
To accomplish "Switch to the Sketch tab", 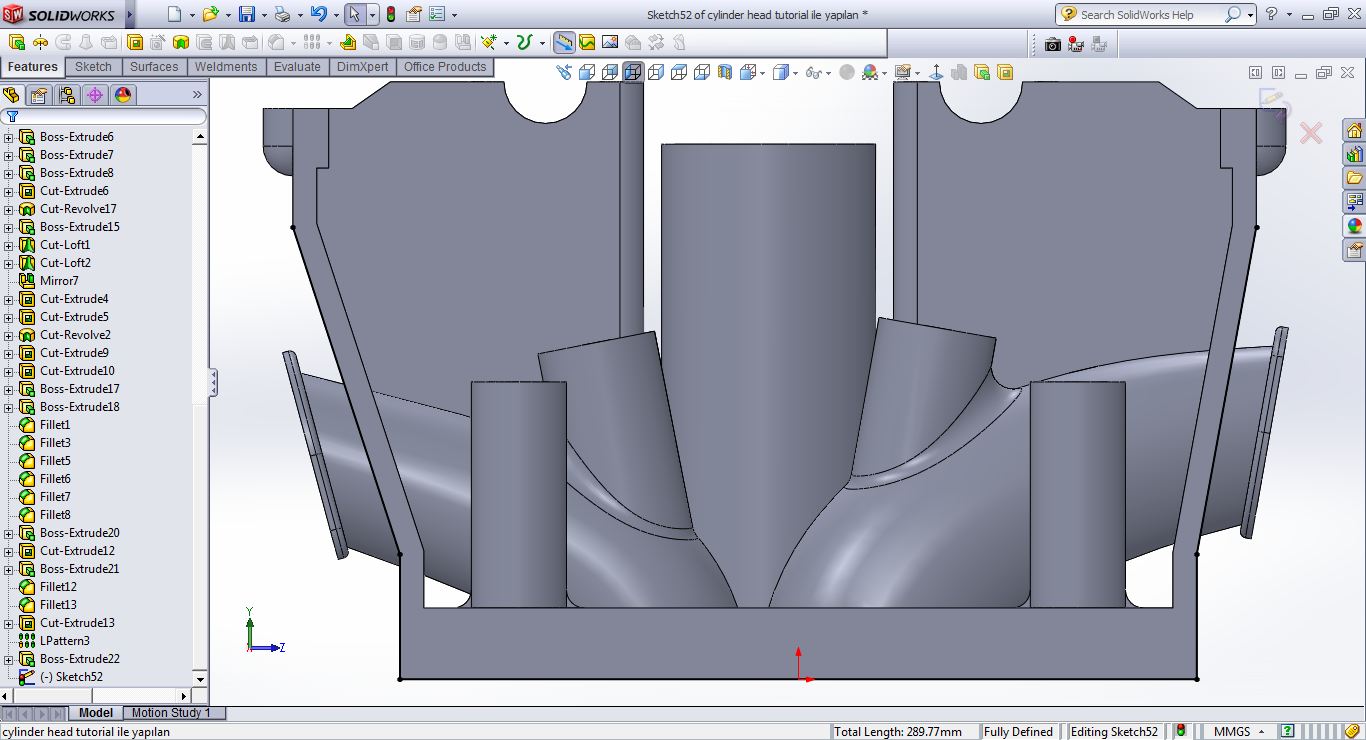I will [x=94, y=67].
